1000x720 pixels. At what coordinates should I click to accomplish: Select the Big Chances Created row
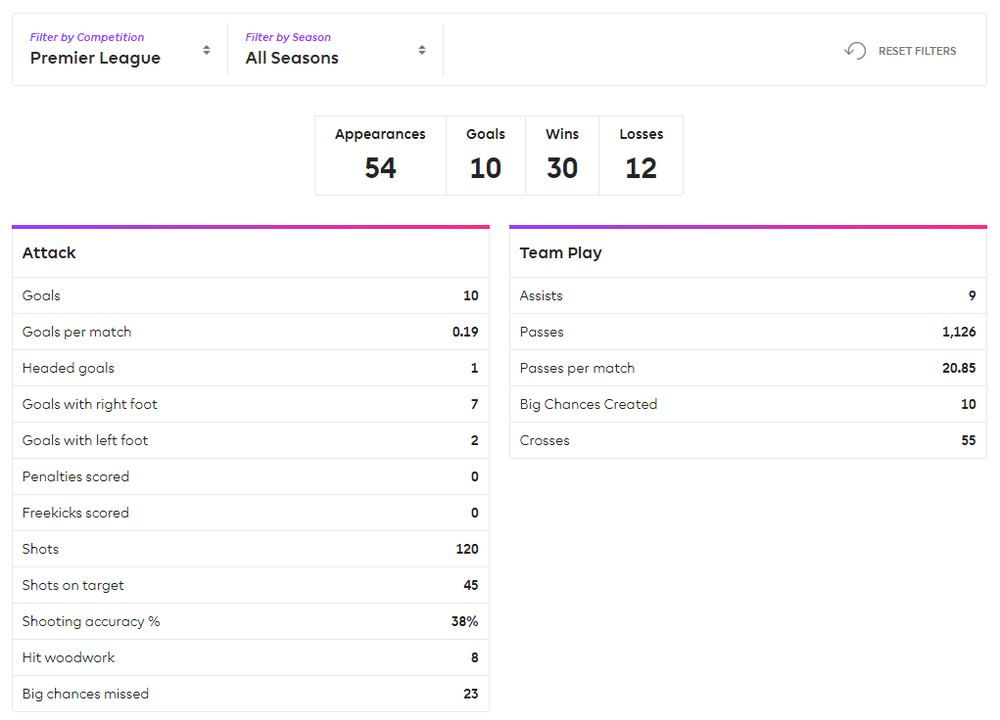[748, 404]
